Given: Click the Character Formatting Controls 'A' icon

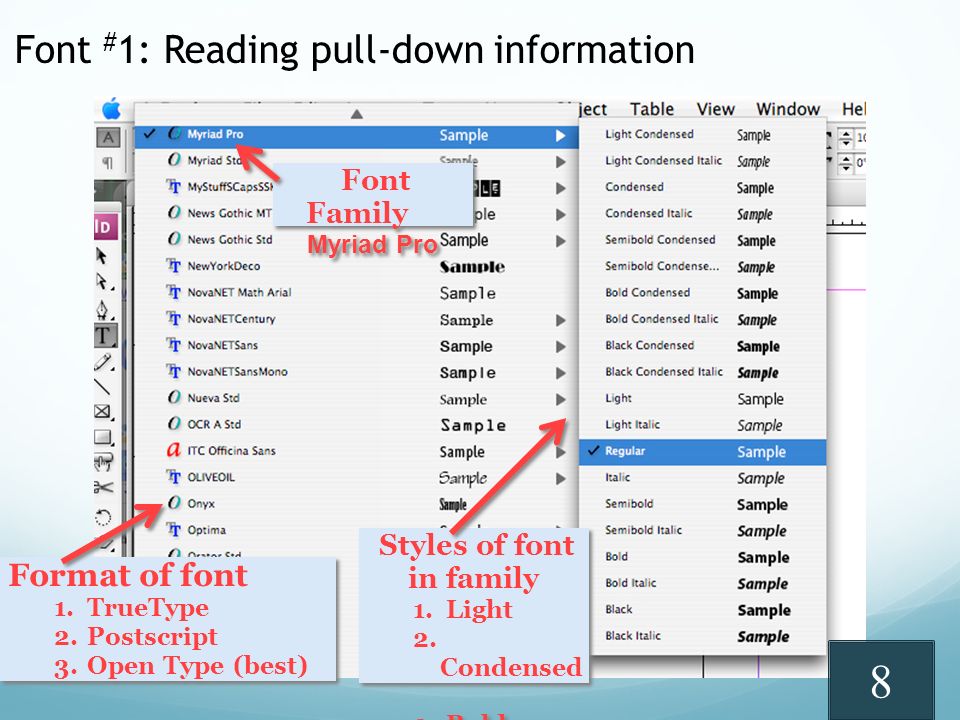Looking at the screenshot, I should click(108, 138).
